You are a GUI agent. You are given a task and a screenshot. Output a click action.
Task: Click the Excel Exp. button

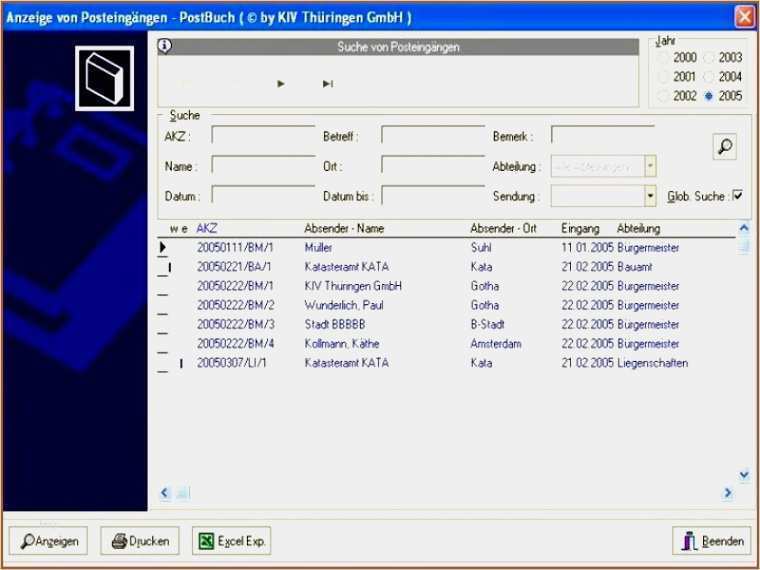click(231, 541)
